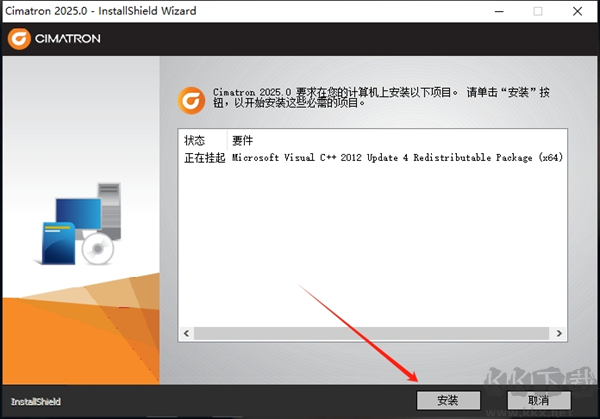Minimize the InstallShield Wizard window
Image resolution: width=600 pixels, height=419 pixels.
point(499,11)
